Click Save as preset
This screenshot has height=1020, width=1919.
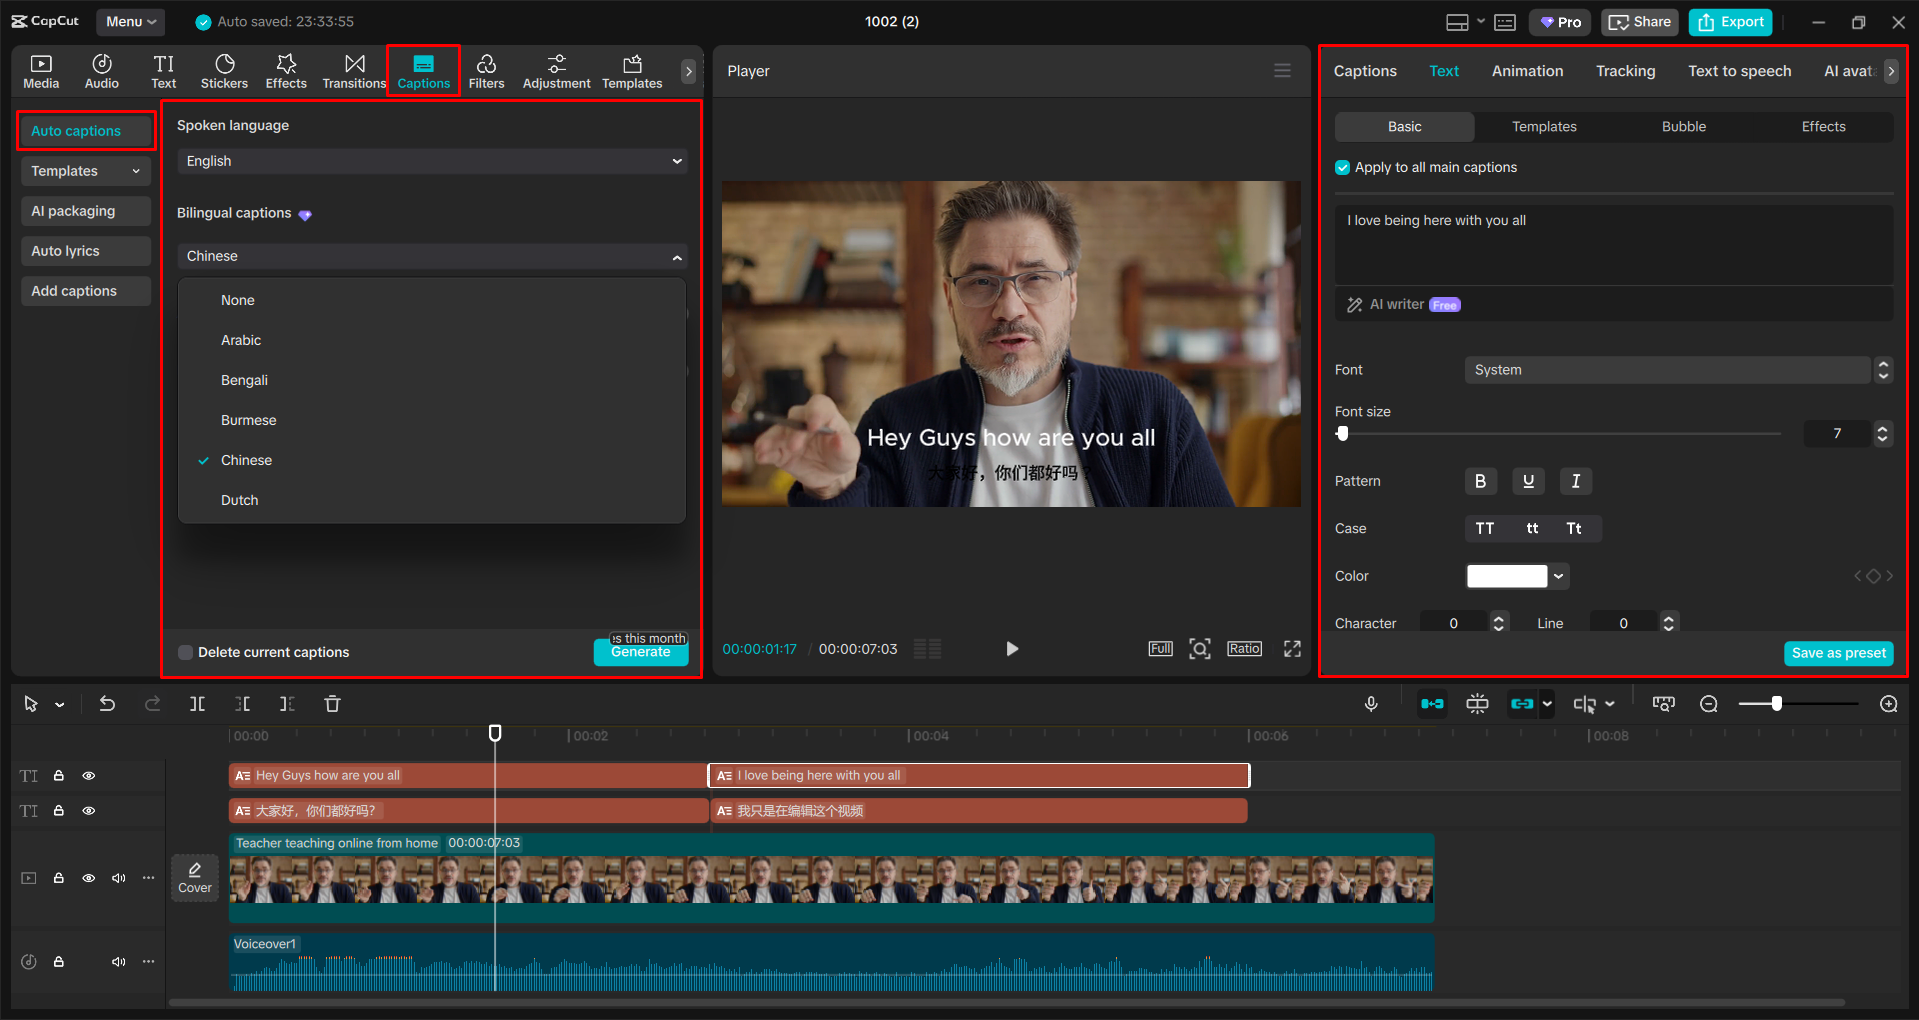(1838, 653)
